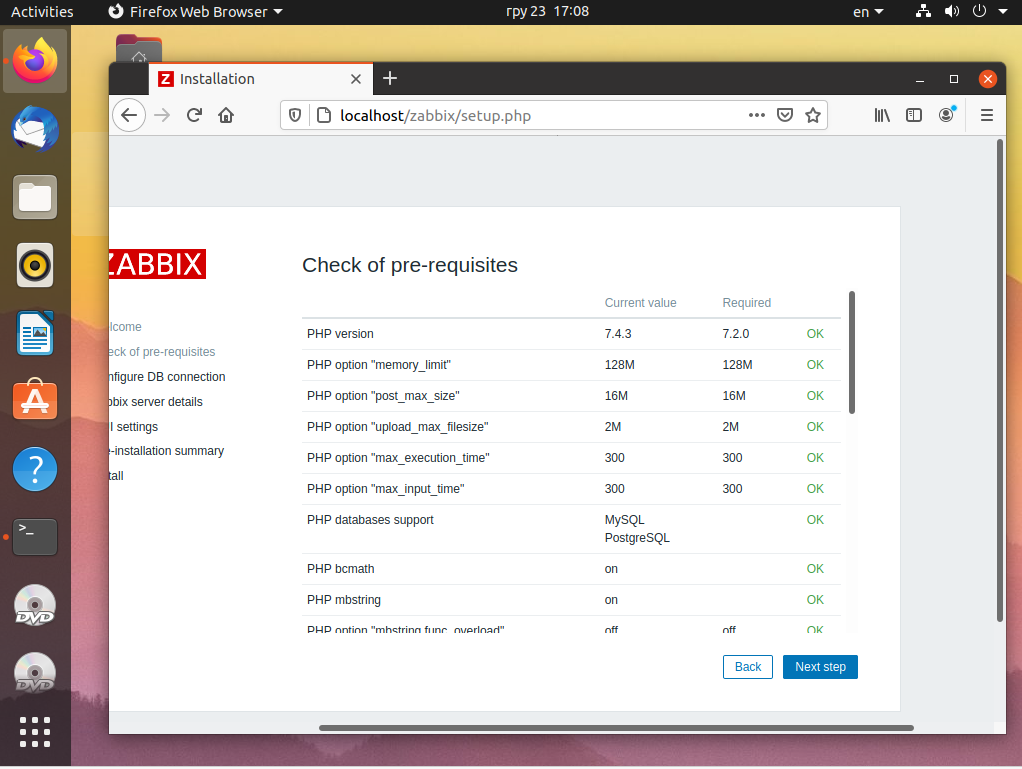Open site information page icon

click(323, 115)
